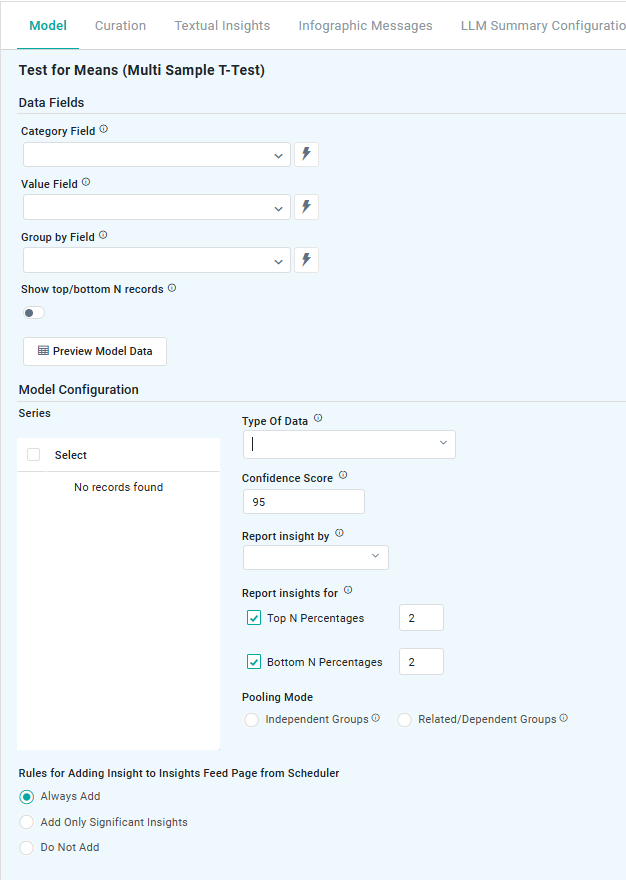Image resolution: width=626 pixels, height=880 pixels.
Task: Open the Report insight by dropdown
Action: (315, 557)
